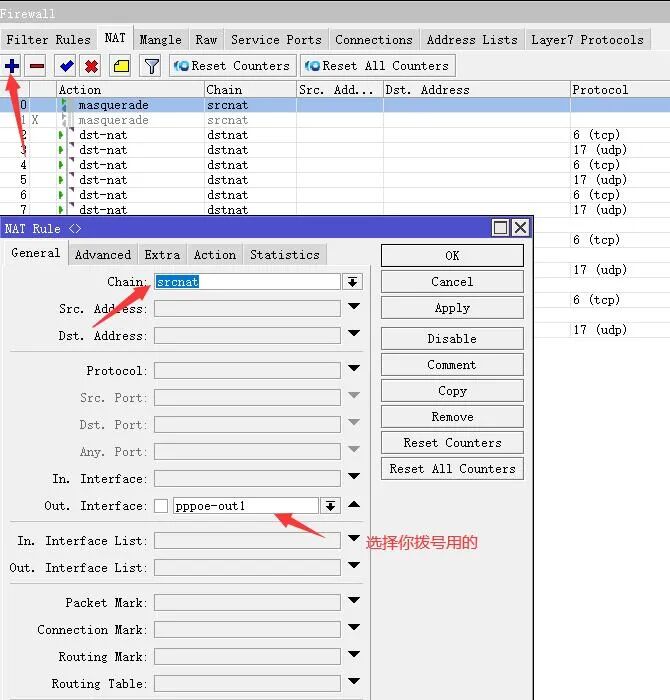
Task: Select the NAT tab
Action: [115, 38]
